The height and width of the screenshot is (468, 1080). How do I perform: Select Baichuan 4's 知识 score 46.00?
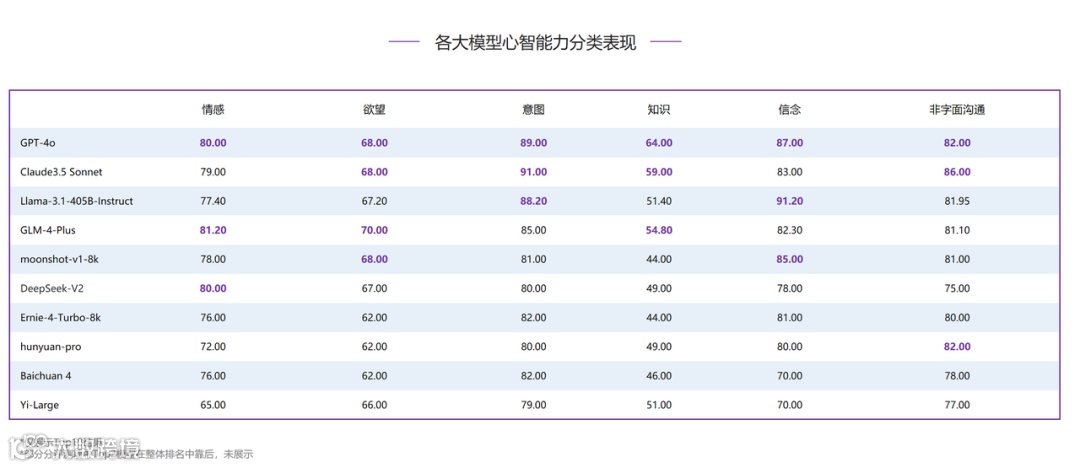tap(658, 376)
